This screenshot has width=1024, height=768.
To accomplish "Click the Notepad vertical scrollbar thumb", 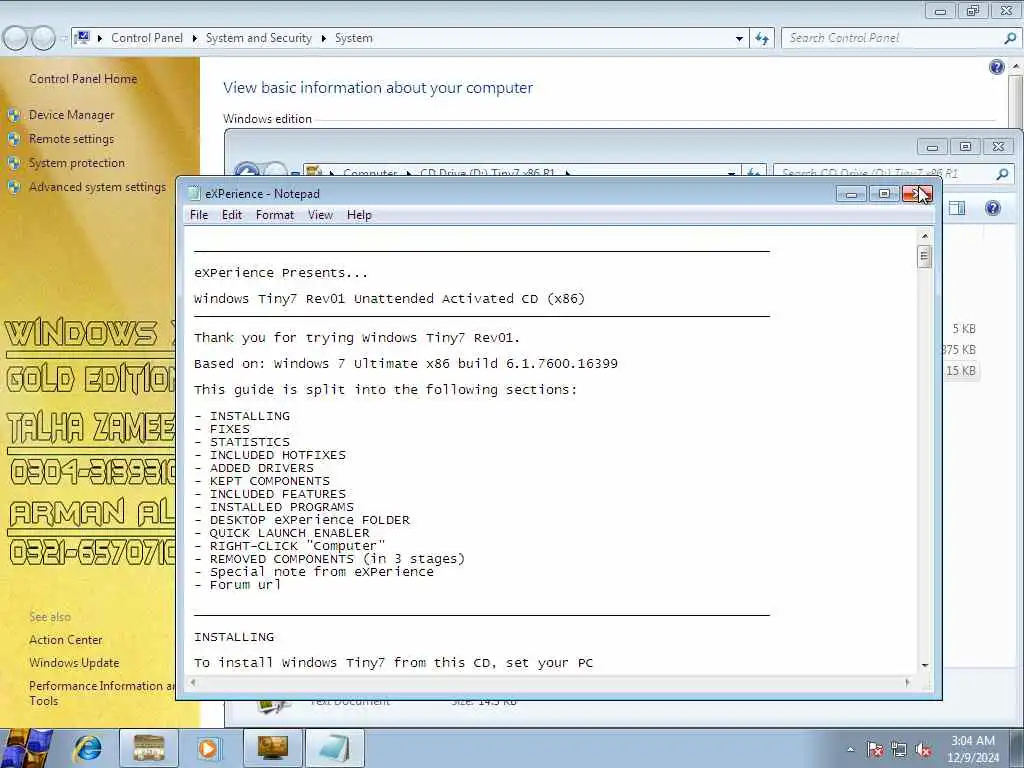I will click(924, 256).
